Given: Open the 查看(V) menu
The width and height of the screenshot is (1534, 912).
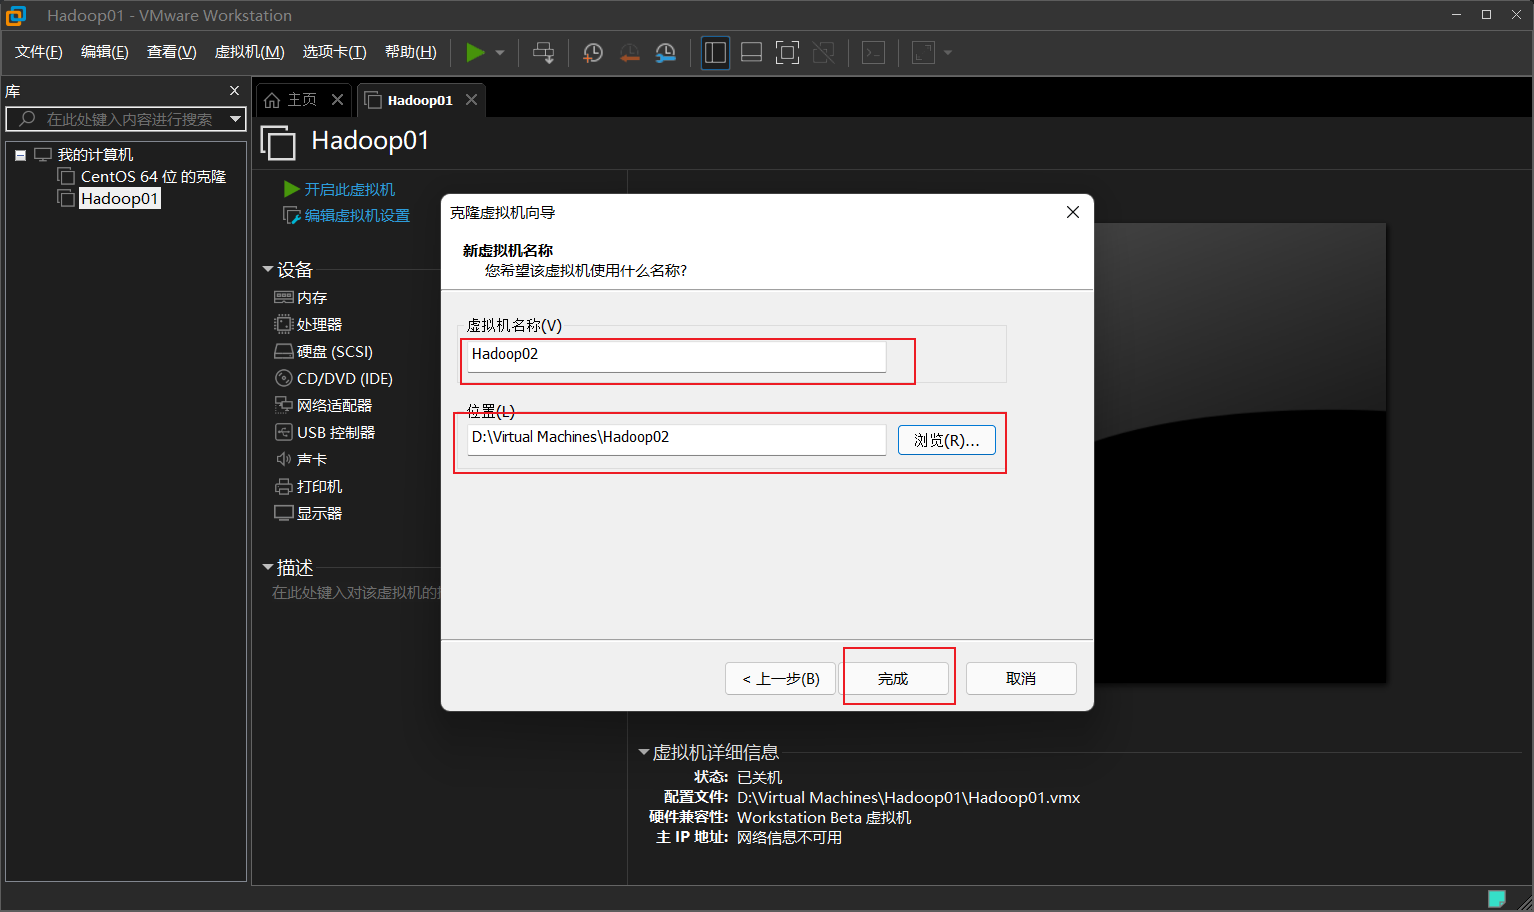Looking at the screenshot, I should point(172,52).
